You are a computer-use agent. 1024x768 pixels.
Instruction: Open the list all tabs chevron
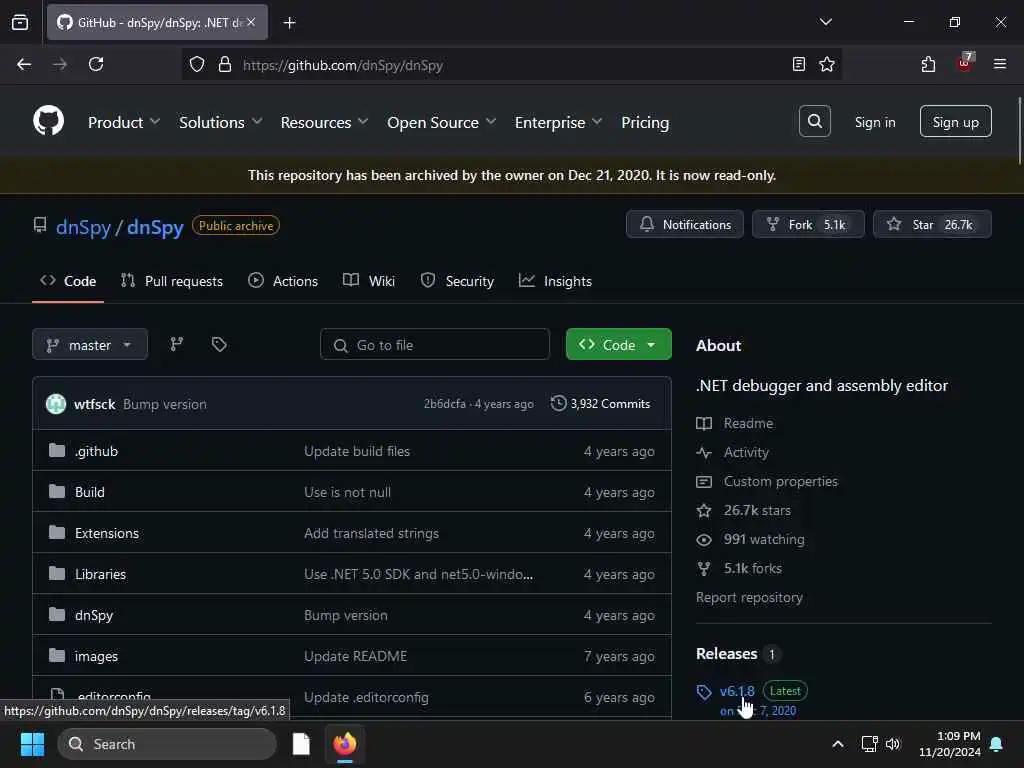tap(825, 22)
